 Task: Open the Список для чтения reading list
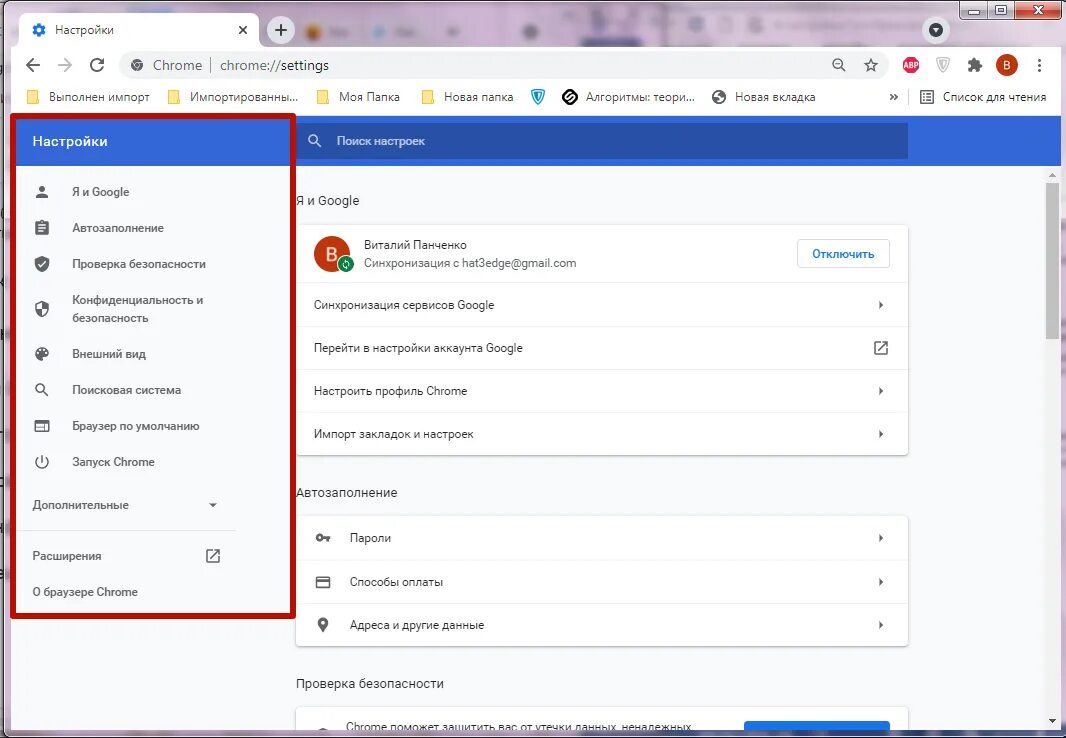coord(983,97)
